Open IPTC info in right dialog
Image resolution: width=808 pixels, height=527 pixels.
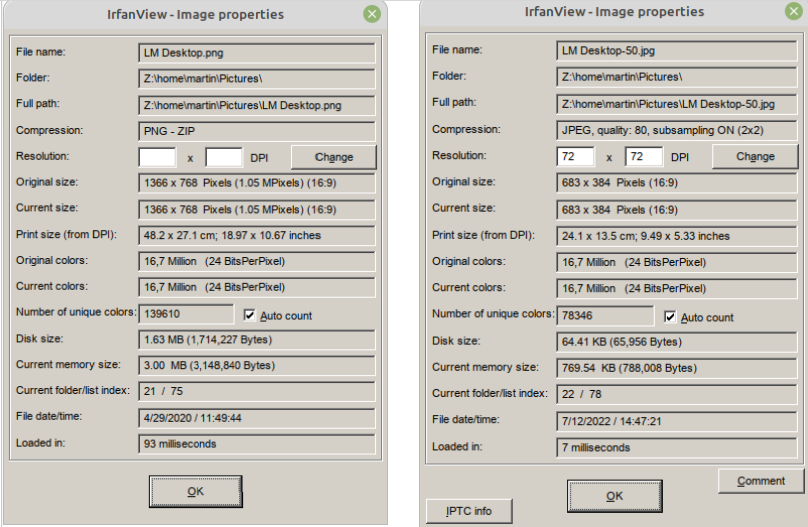click(469, 511)
